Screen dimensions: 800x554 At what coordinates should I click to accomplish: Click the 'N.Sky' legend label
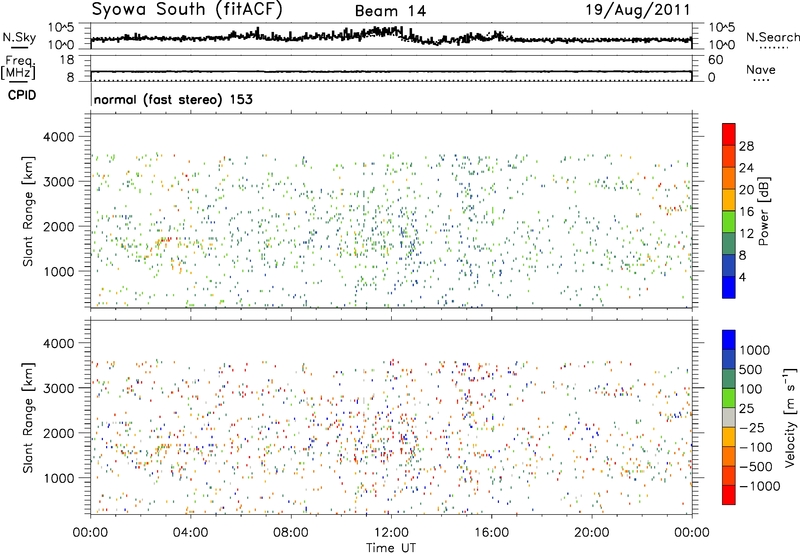click(x=19, y=37)
